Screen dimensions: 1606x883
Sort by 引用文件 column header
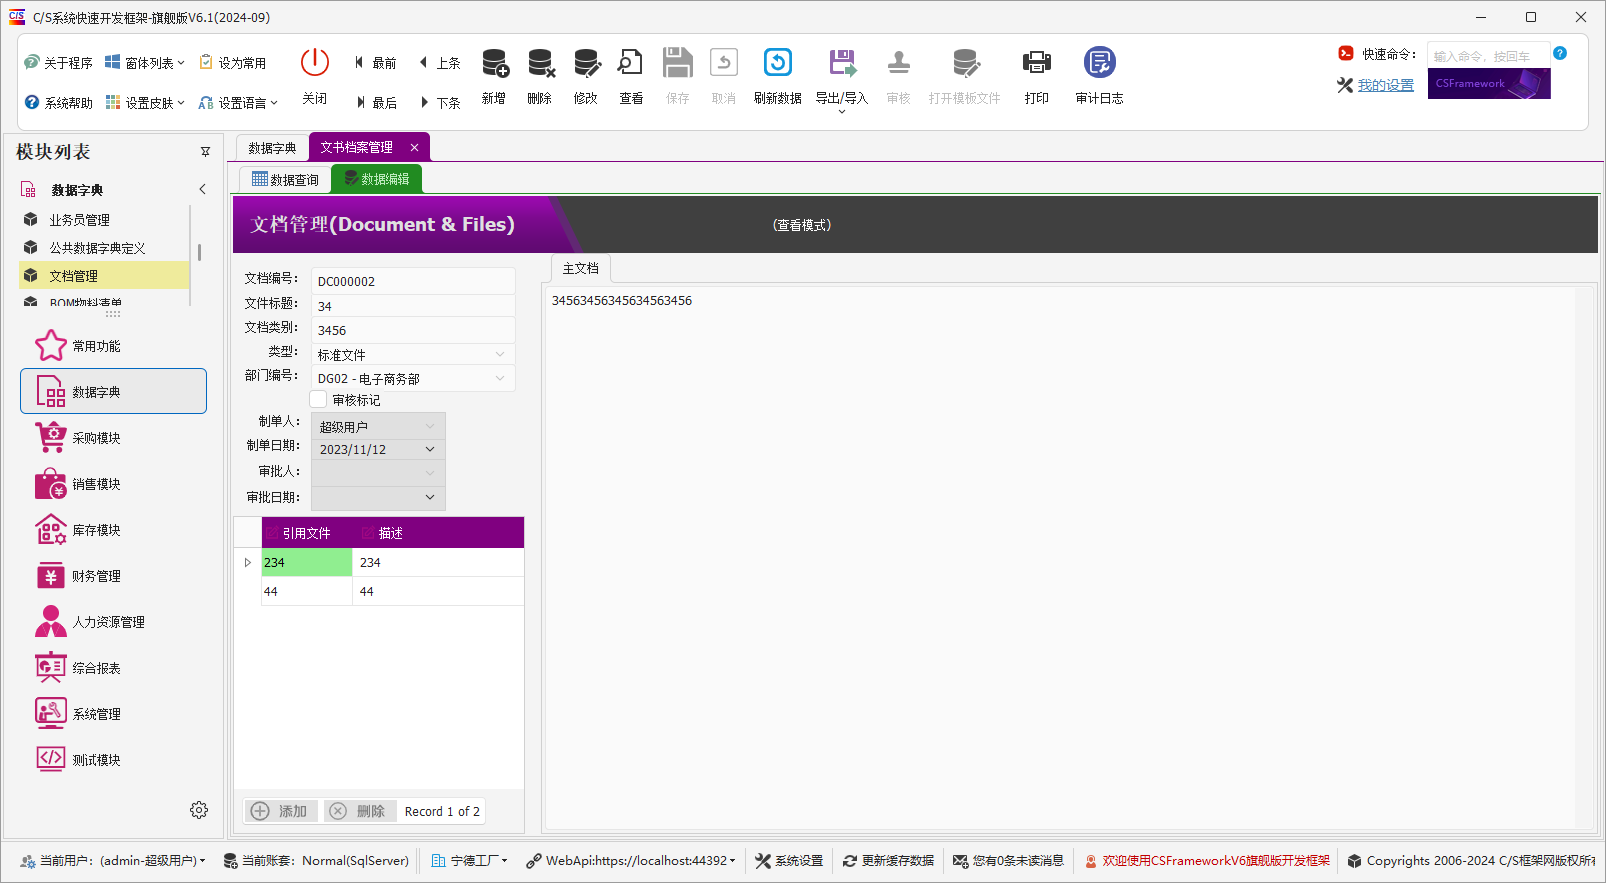coord(307,533)
